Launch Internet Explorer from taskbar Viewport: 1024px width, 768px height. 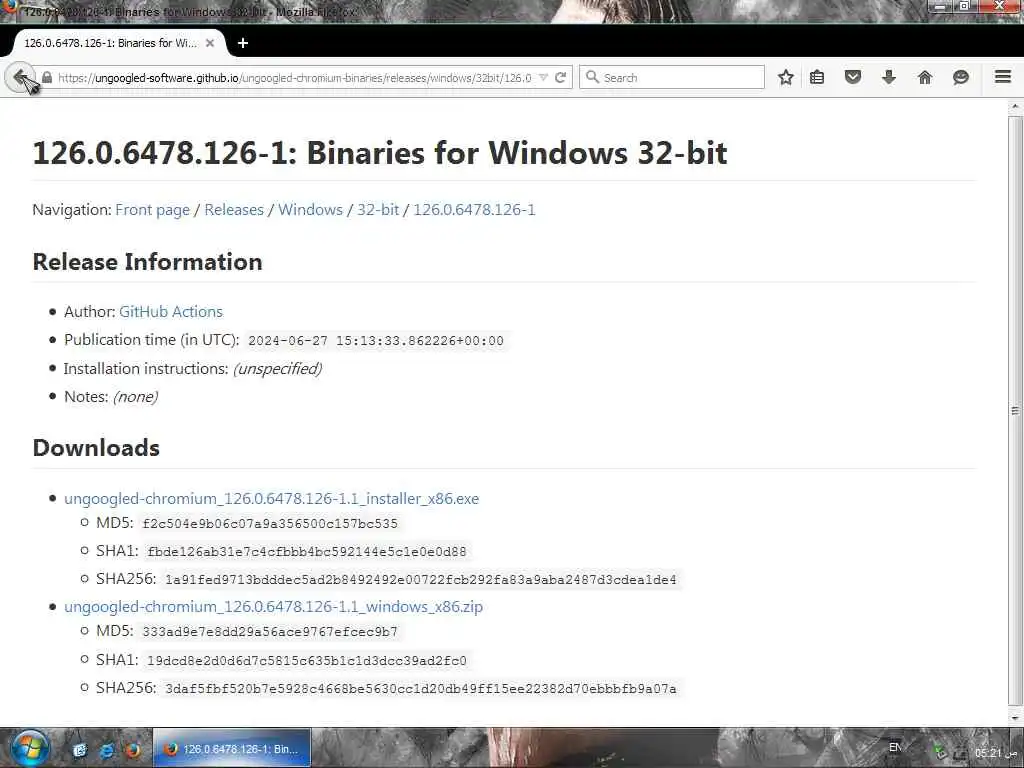click(x=106, y=750)
